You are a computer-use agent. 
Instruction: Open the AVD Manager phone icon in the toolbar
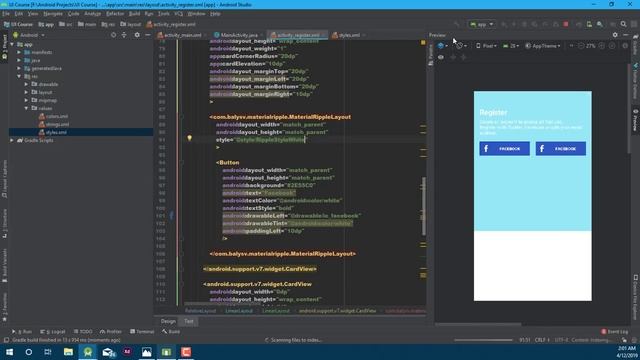[x=589, y=24]
